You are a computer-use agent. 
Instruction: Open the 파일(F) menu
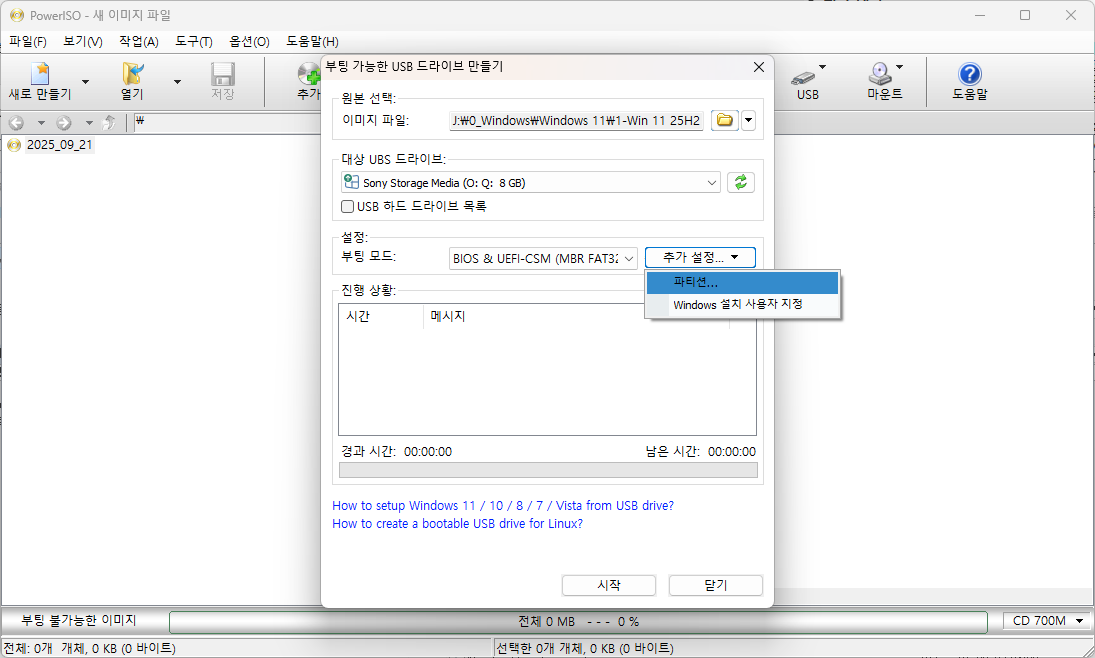click(28, 41)
